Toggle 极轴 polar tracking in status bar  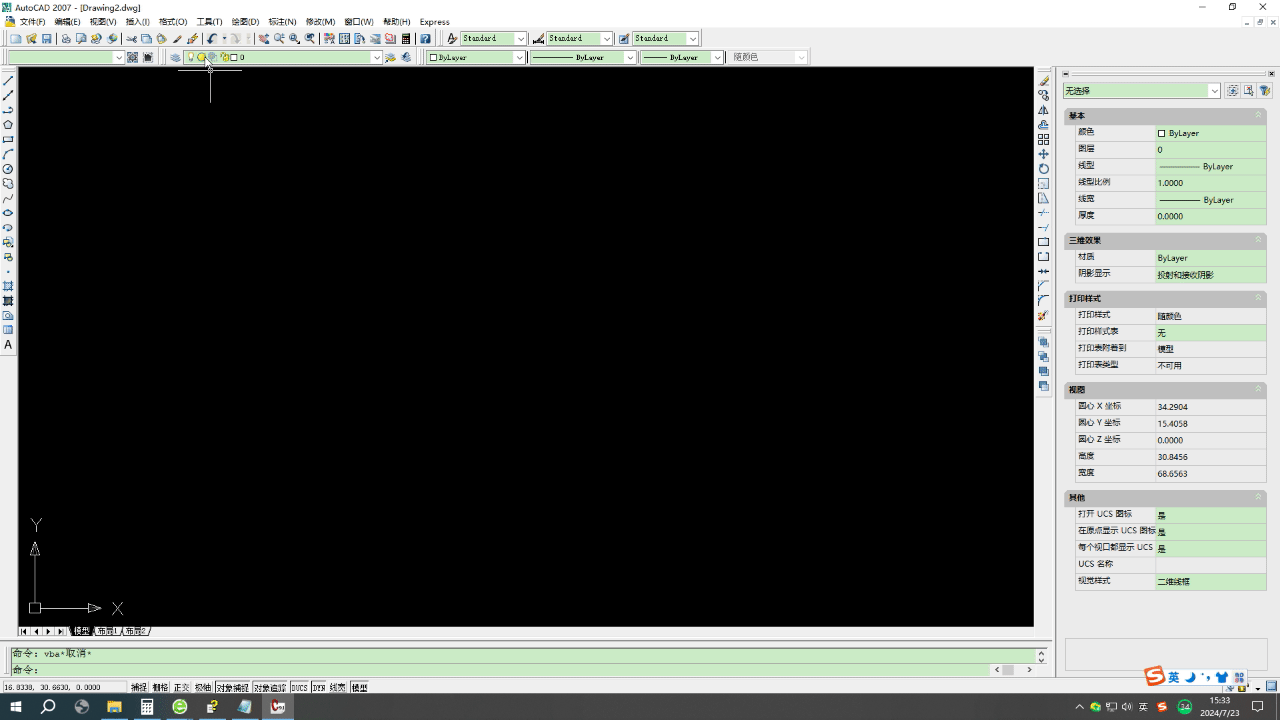point(203,688)
